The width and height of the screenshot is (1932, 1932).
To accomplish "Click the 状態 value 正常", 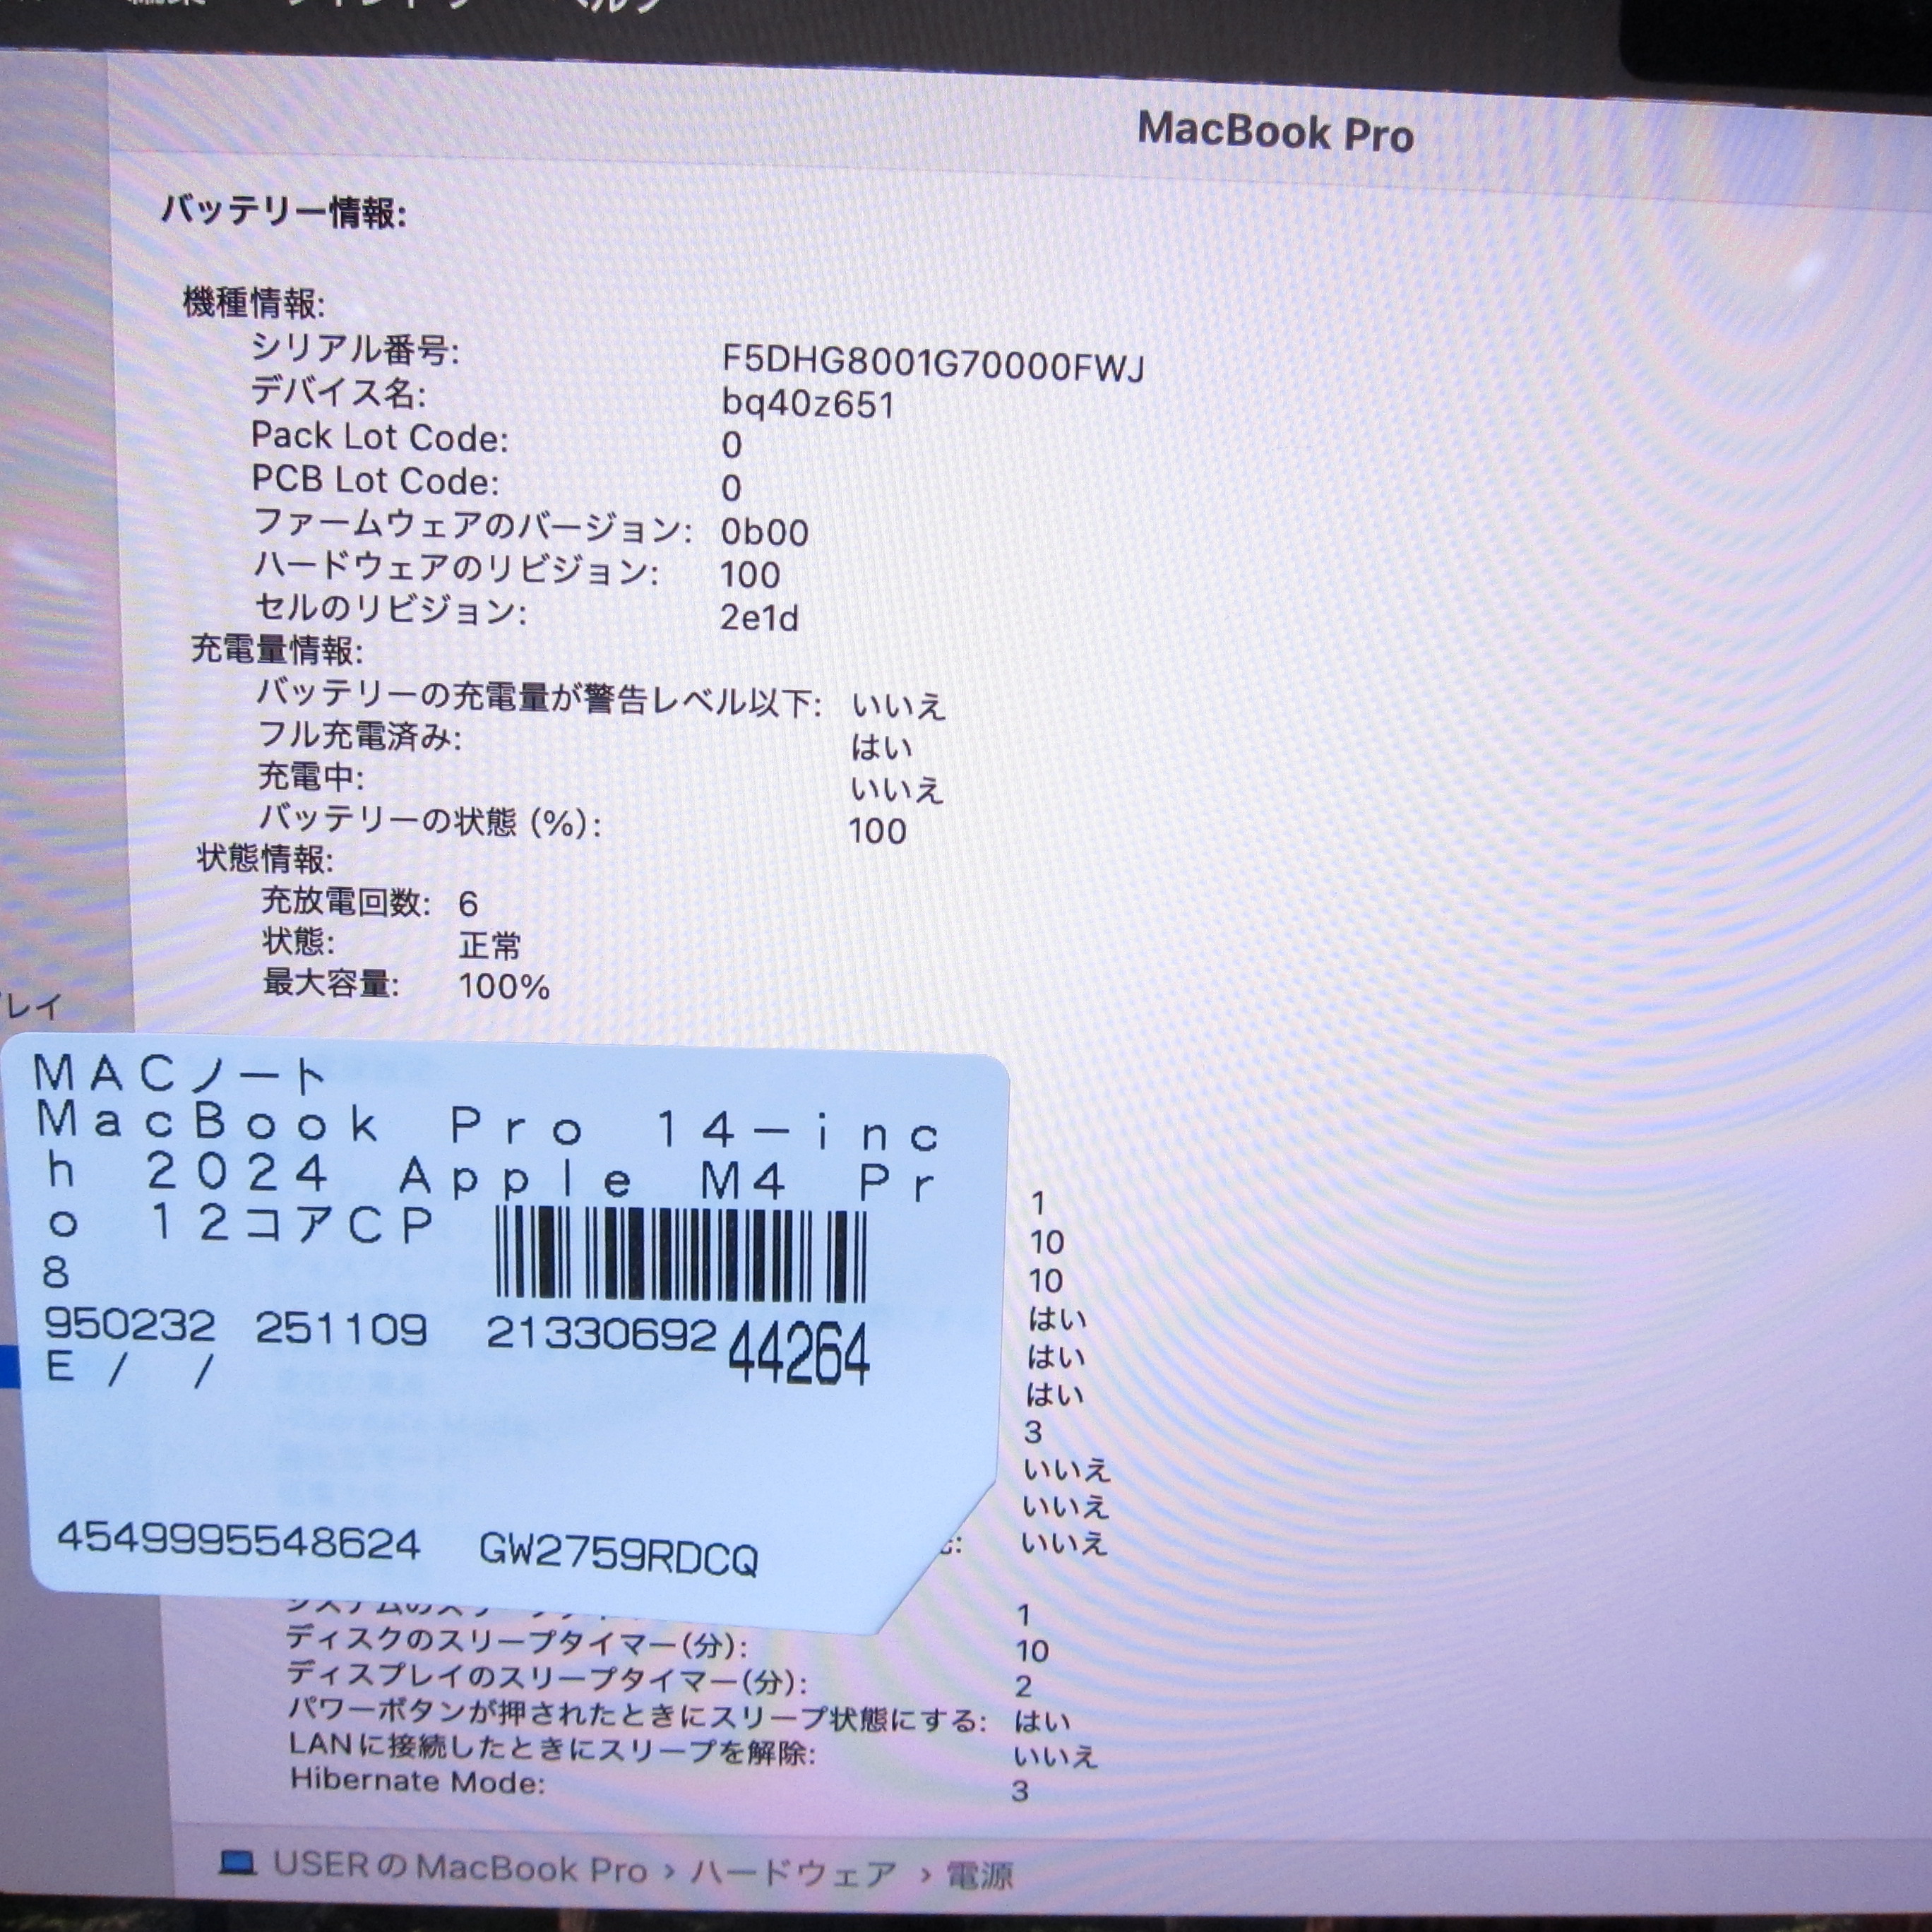I will tap(490, 946).
